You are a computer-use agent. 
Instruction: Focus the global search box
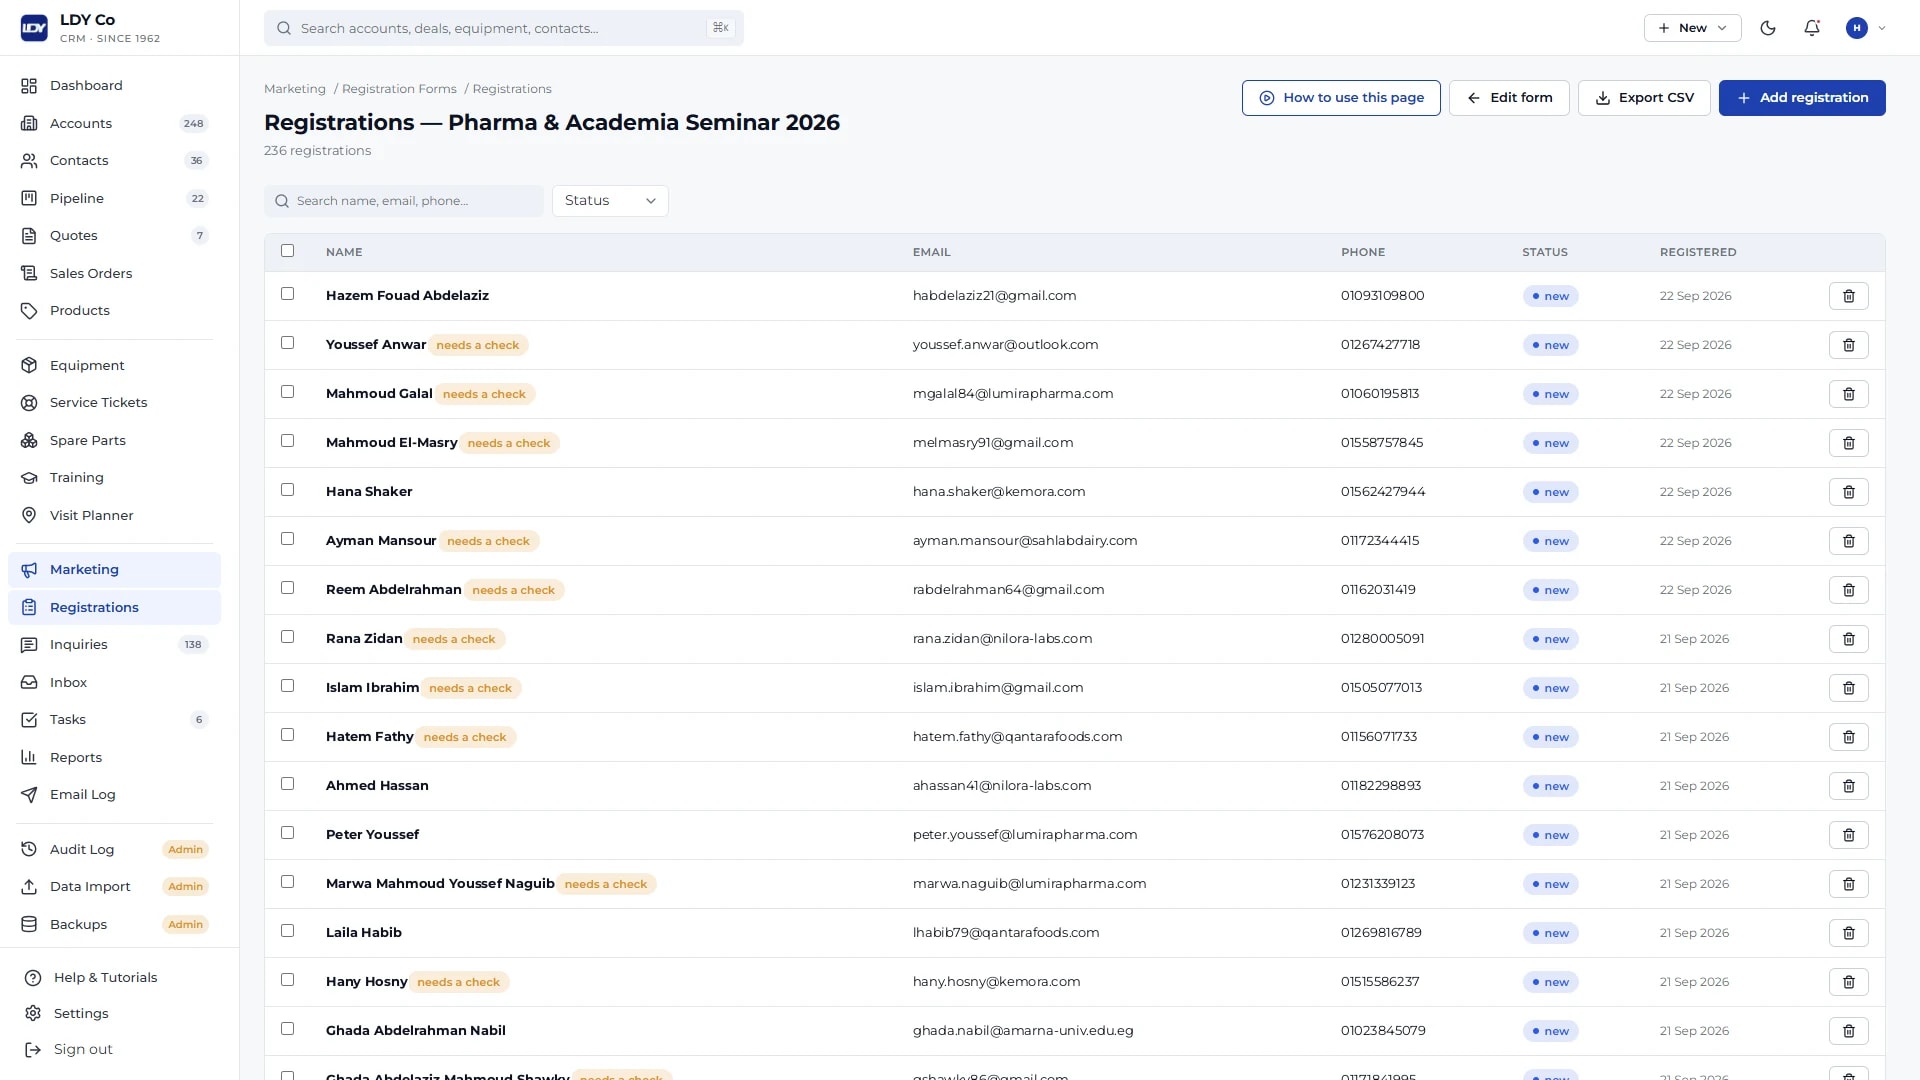point(504,28)
